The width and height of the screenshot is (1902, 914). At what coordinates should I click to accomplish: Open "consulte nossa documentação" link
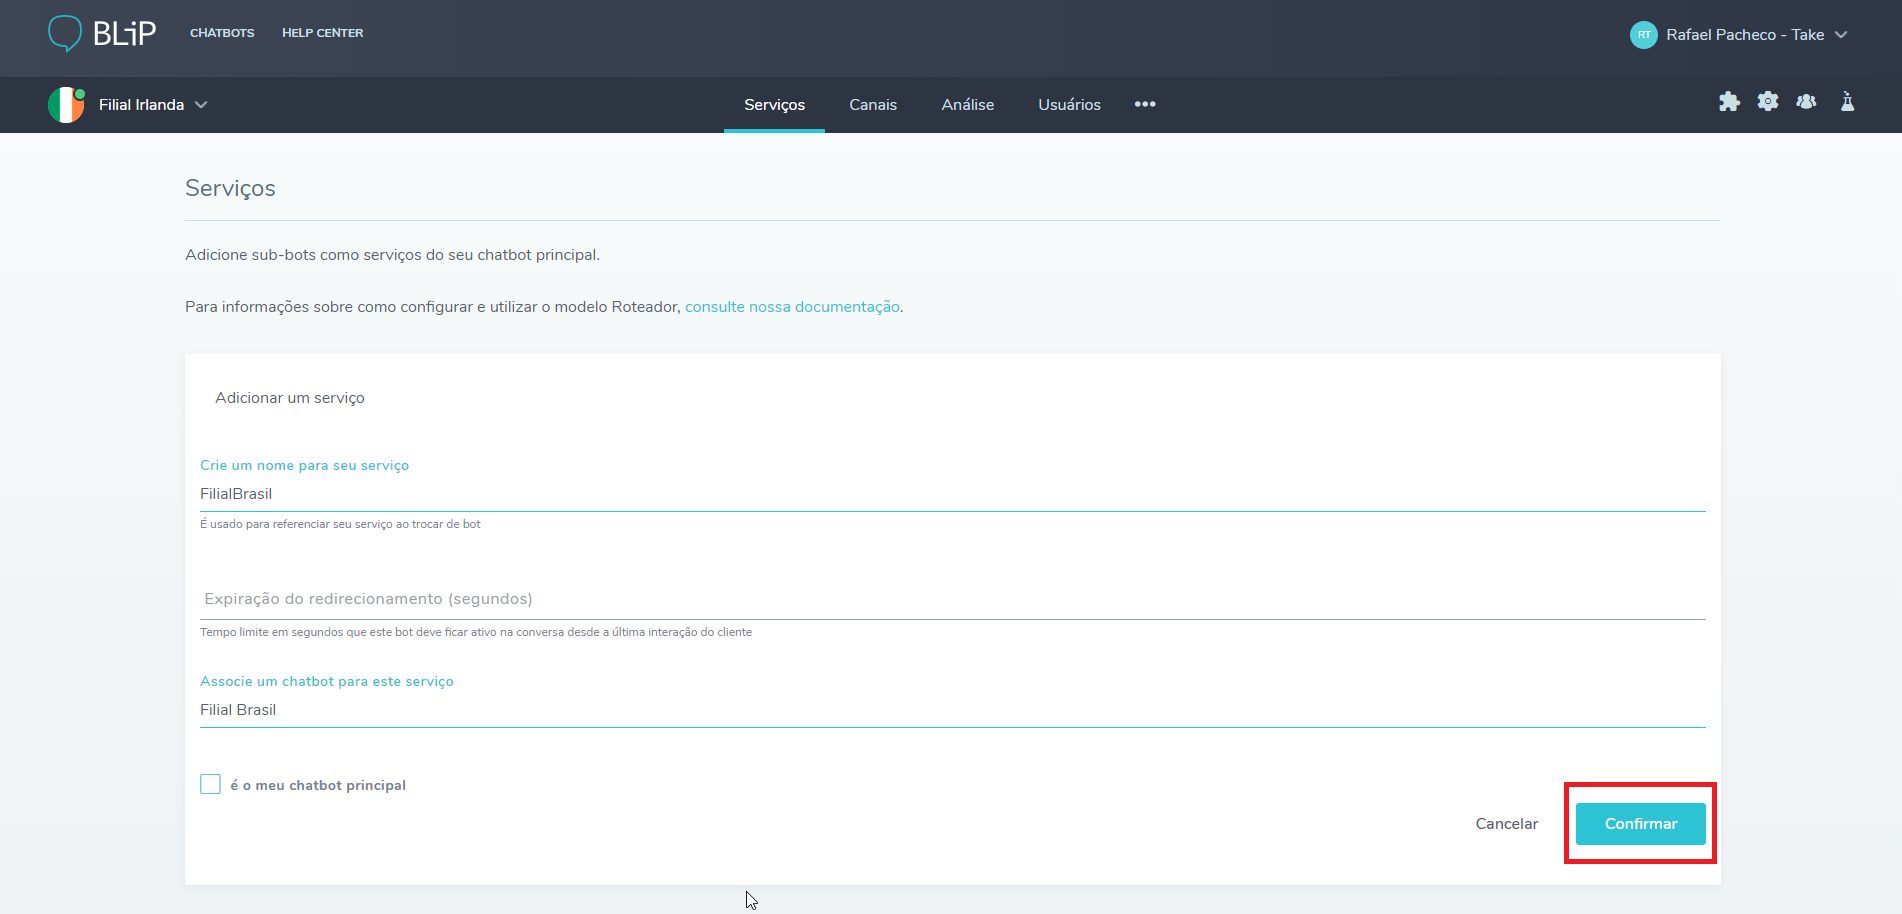point(792,307)
